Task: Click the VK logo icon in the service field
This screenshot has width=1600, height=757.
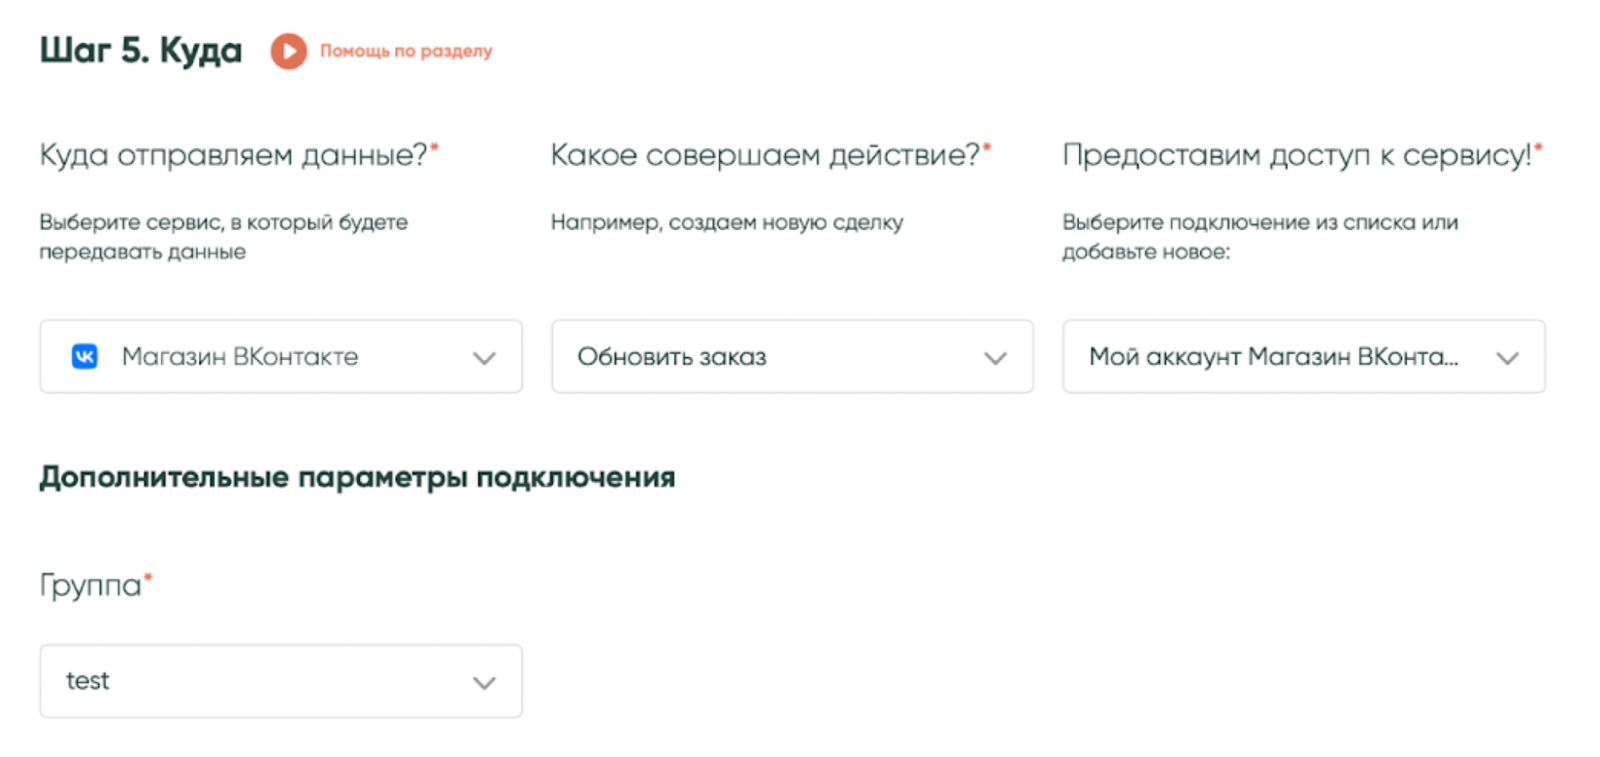Action: tap(85, 357)
